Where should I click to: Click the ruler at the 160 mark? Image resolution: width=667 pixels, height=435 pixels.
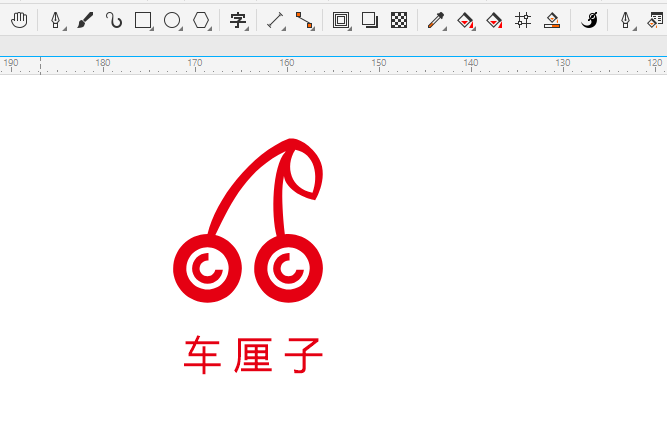point(287,65)
